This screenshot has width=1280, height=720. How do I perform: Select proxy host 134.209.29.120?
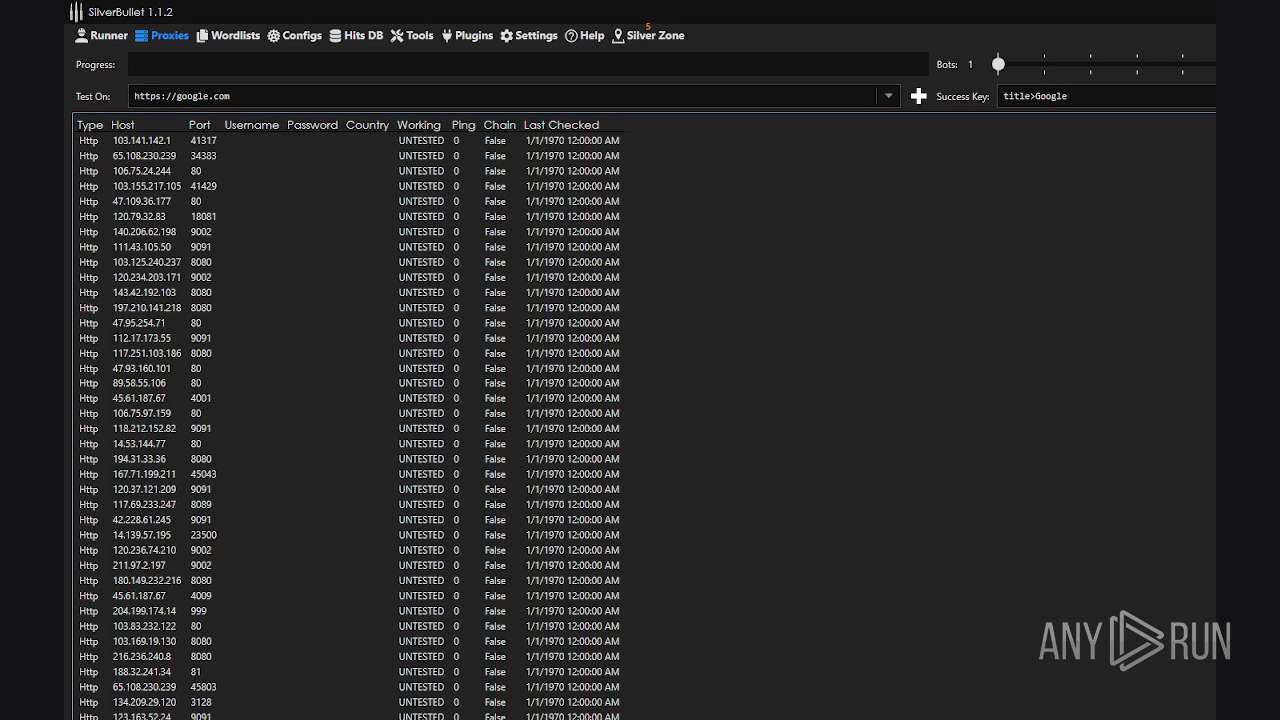[x=144, y=702]
